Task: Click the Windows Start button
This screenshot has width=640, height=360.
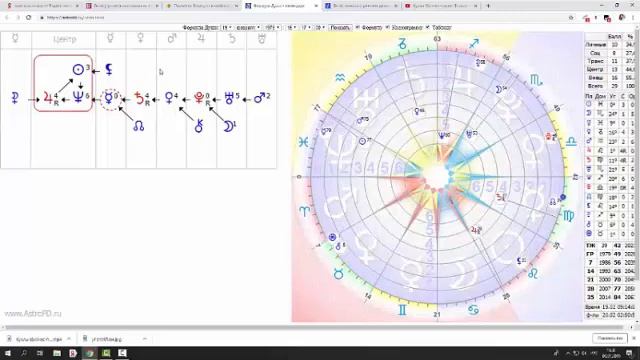Action: pyautogui.click(x=7, y=353)
